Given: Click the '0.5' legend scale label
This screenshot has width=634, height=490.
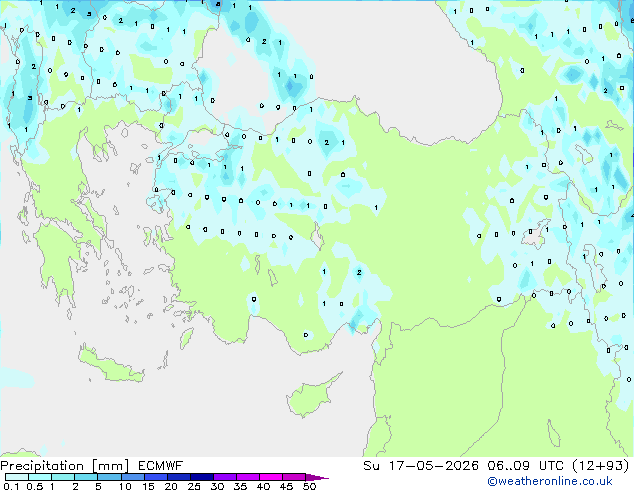Looking at the screenshot, I should (x=34, y=486).
